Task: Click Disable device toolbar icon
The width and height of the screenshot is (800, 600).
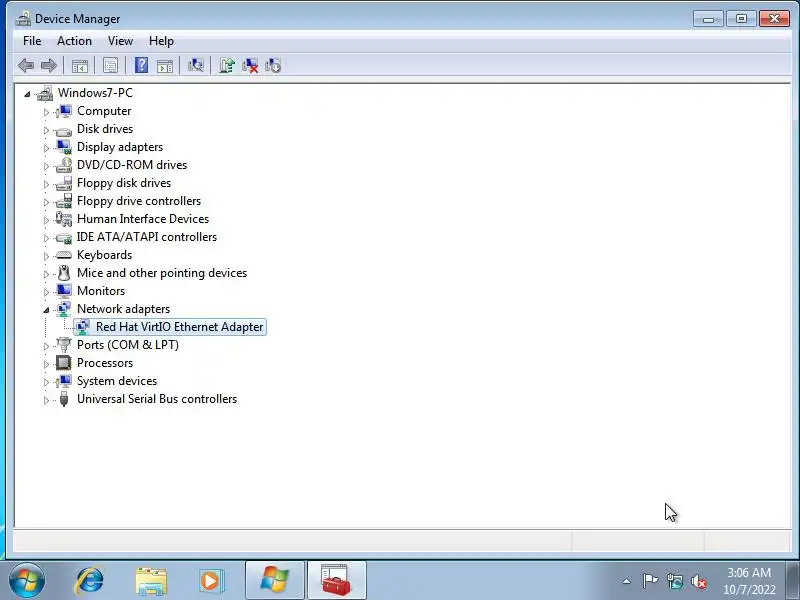Action: [x=273, y=65]
